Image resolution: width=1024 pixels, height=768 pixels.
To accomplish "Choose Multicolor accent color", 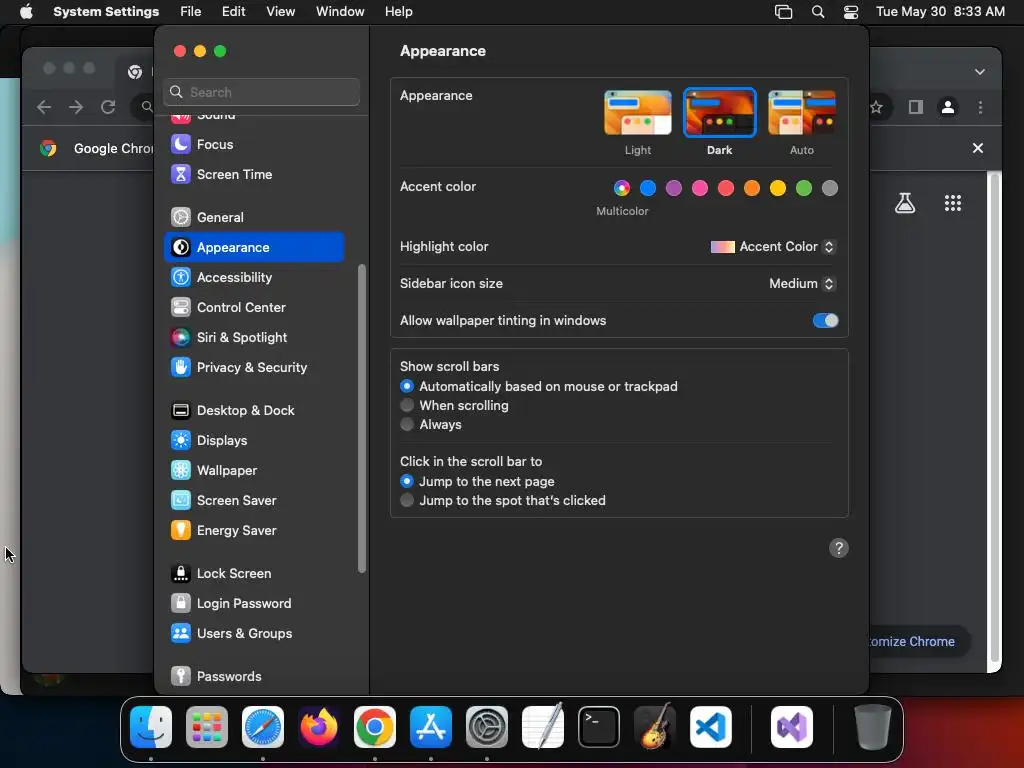I will [622, 189].
